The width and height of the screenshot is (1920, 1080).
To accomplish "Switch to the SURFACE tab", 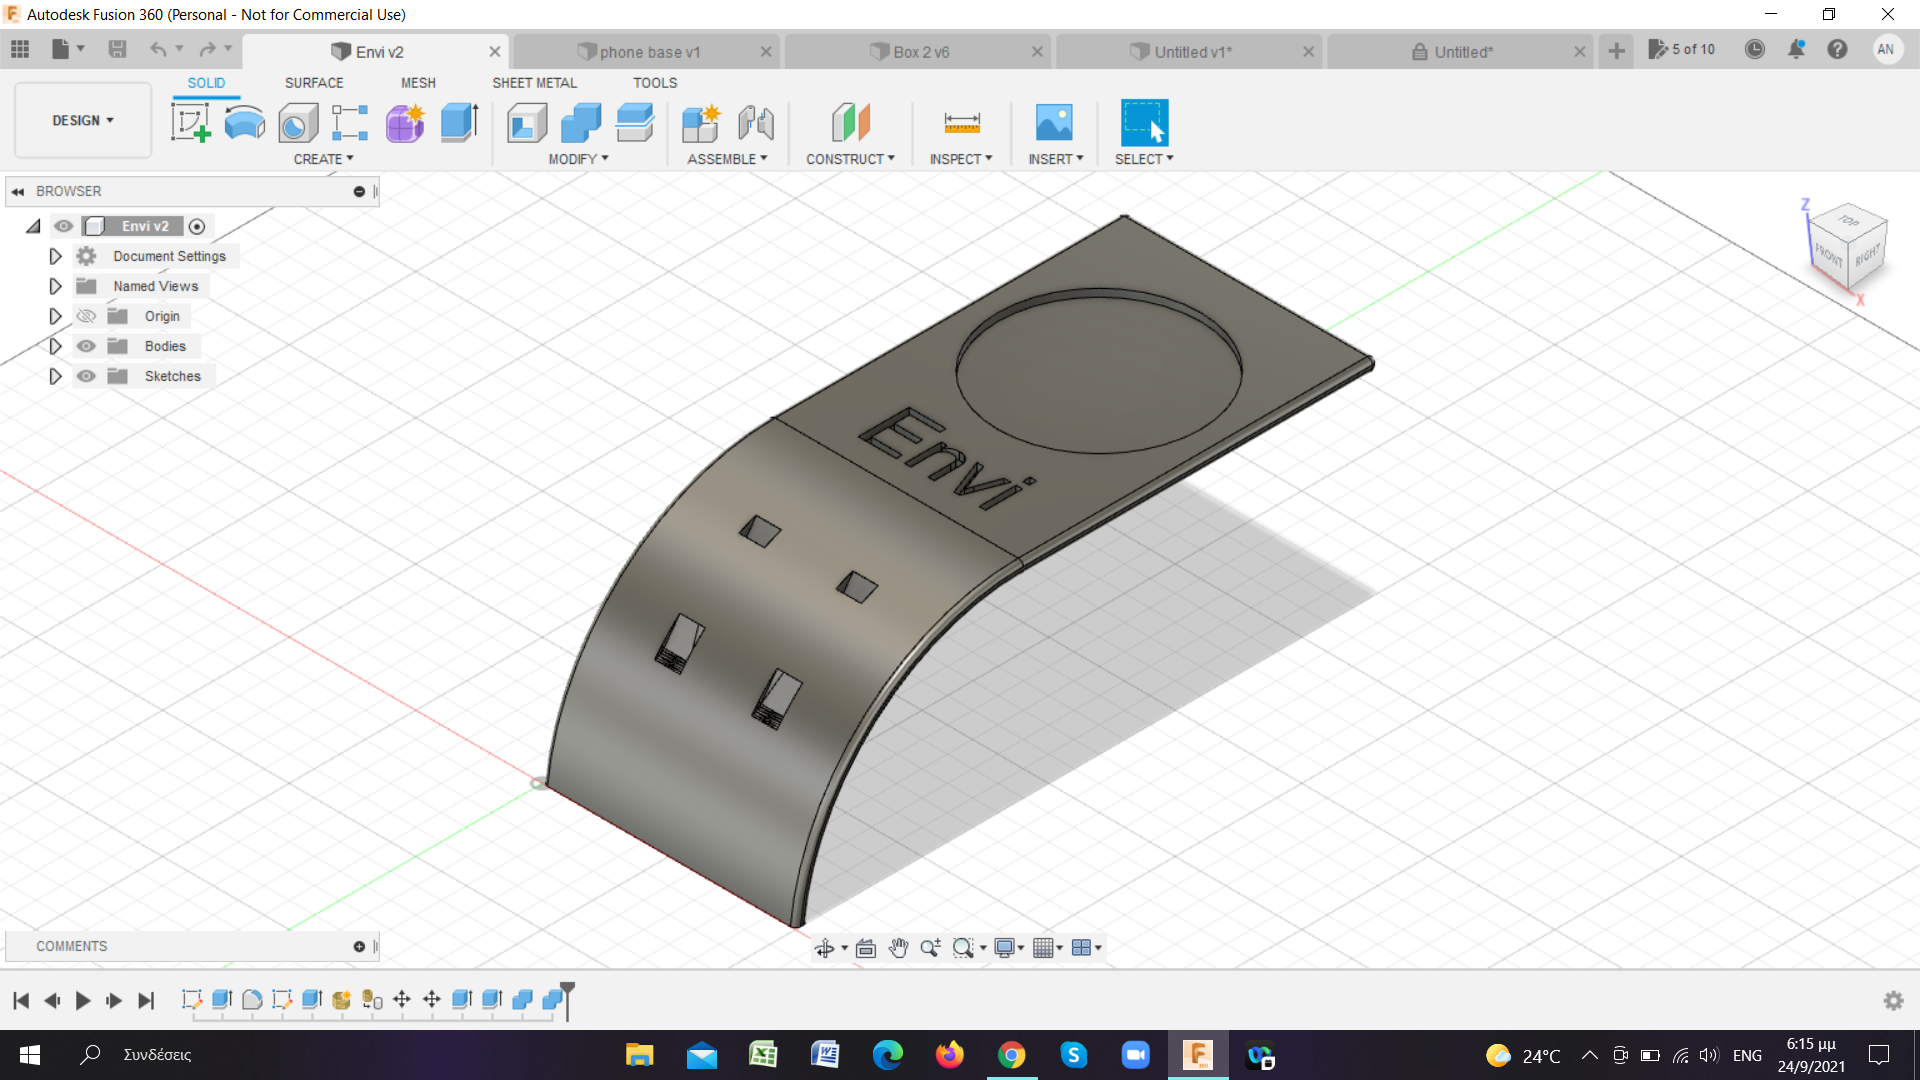I will (x=314, y=83).
